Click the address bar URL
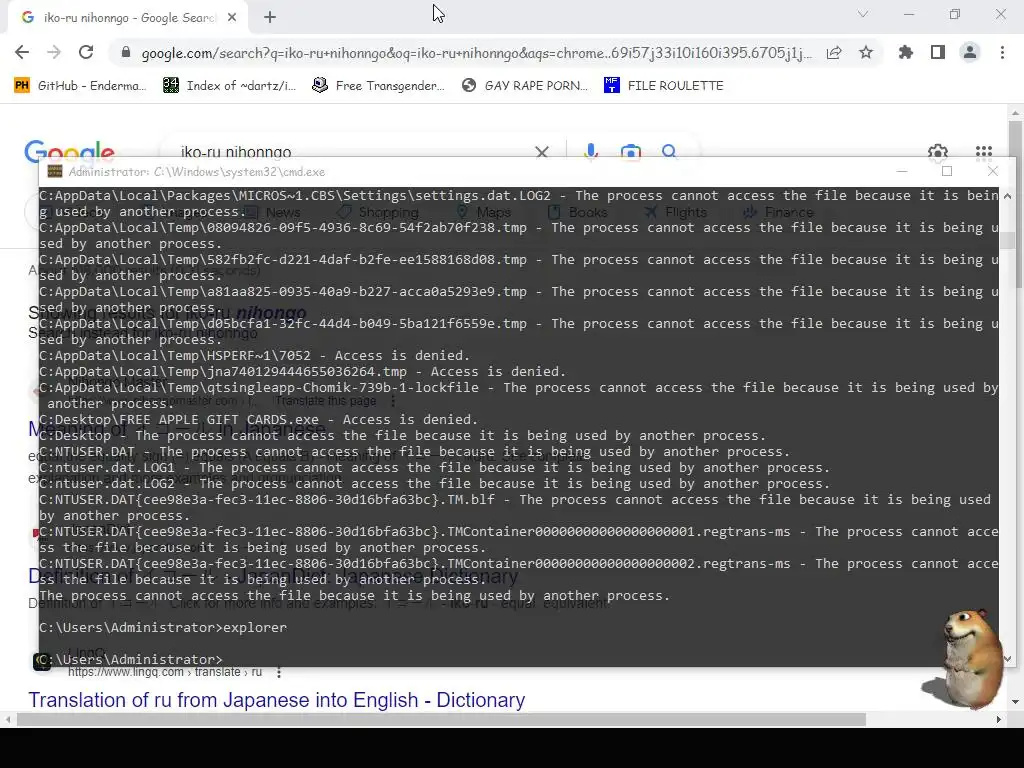The height and width of the screenshot is (768, 1024). 477,53
